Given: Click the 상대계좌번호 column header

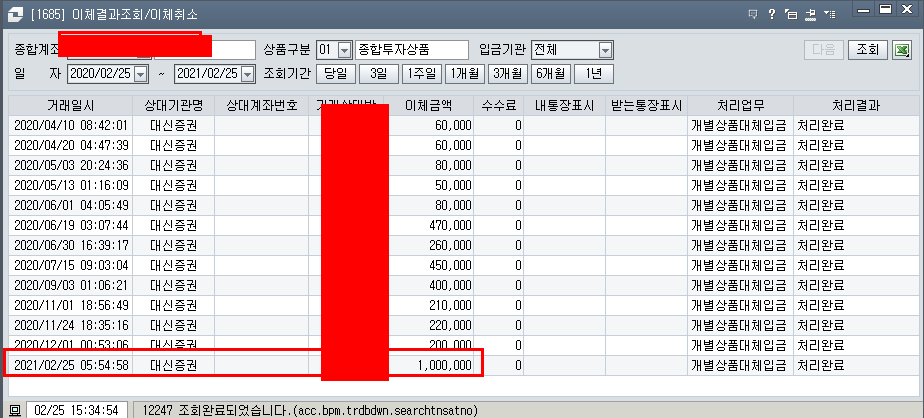Looking at the screenshot, I should [262, 106].
